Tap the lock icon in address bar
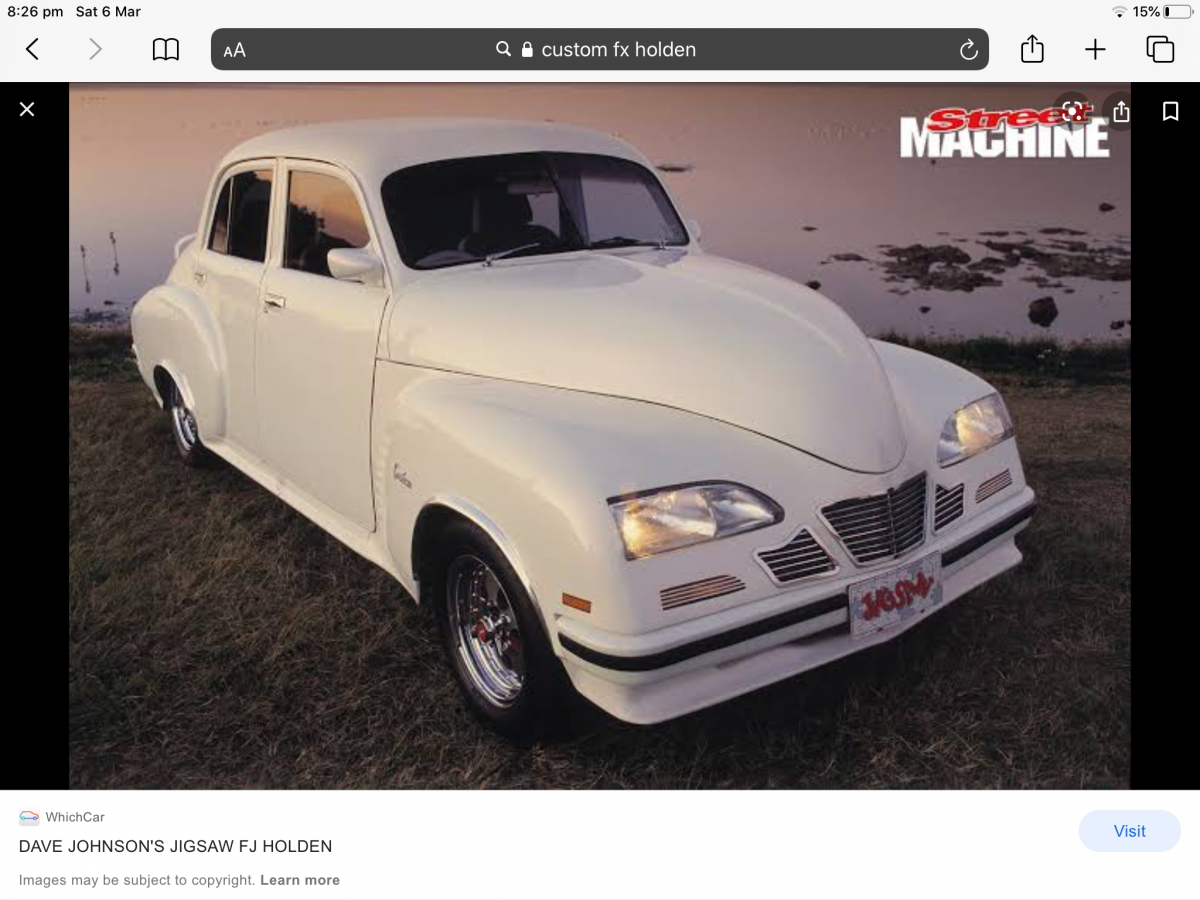This screenshot has width=1200, height=900. tap(528, 50)
